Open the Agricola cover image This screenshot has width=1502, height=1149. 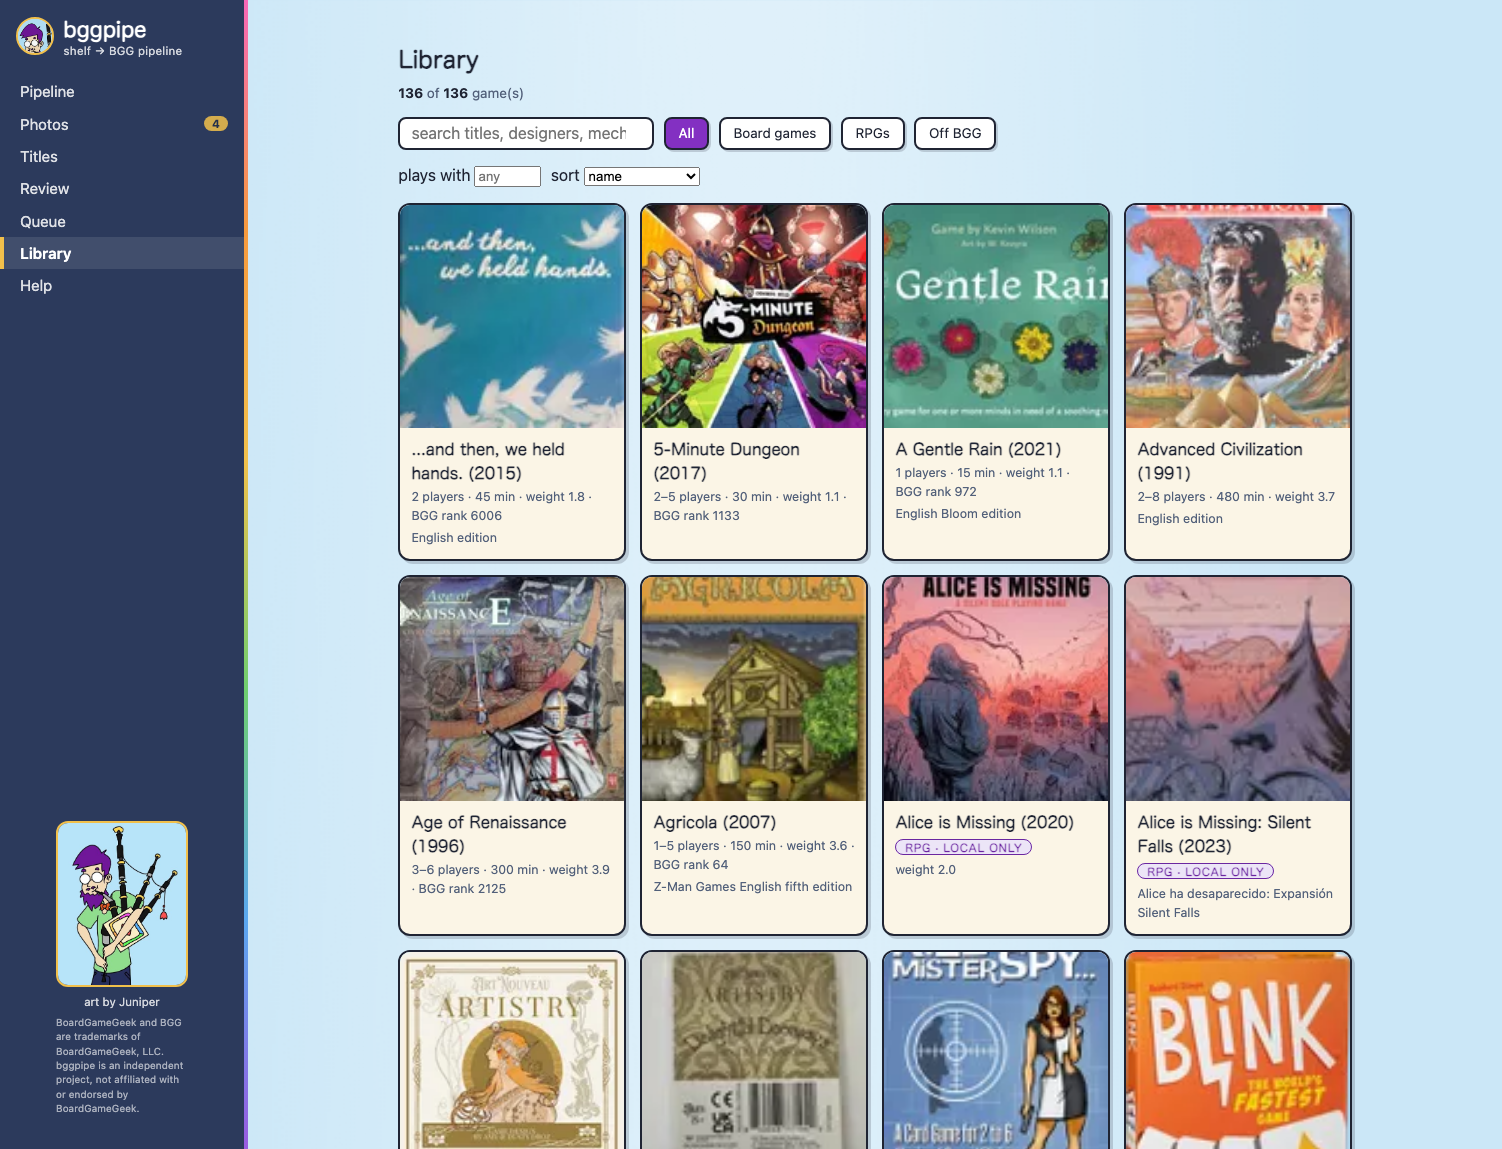click(x=754, y=689)
